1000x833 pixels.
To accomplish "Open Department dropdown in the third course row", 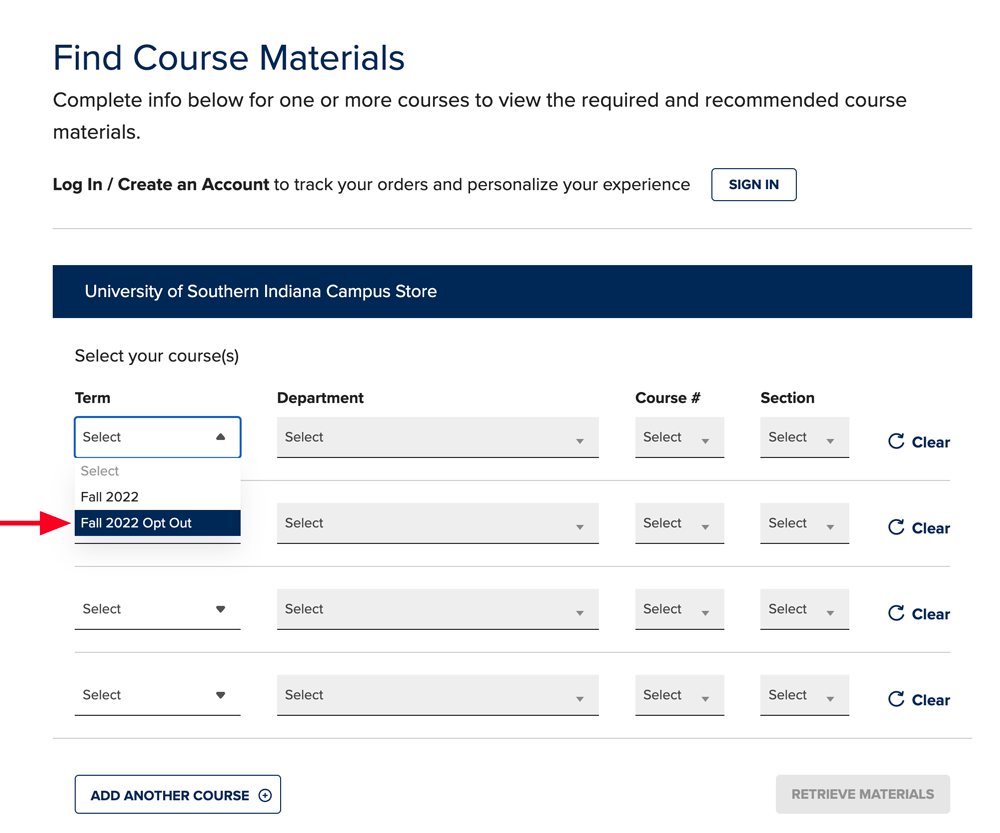I will click(438, 609).
